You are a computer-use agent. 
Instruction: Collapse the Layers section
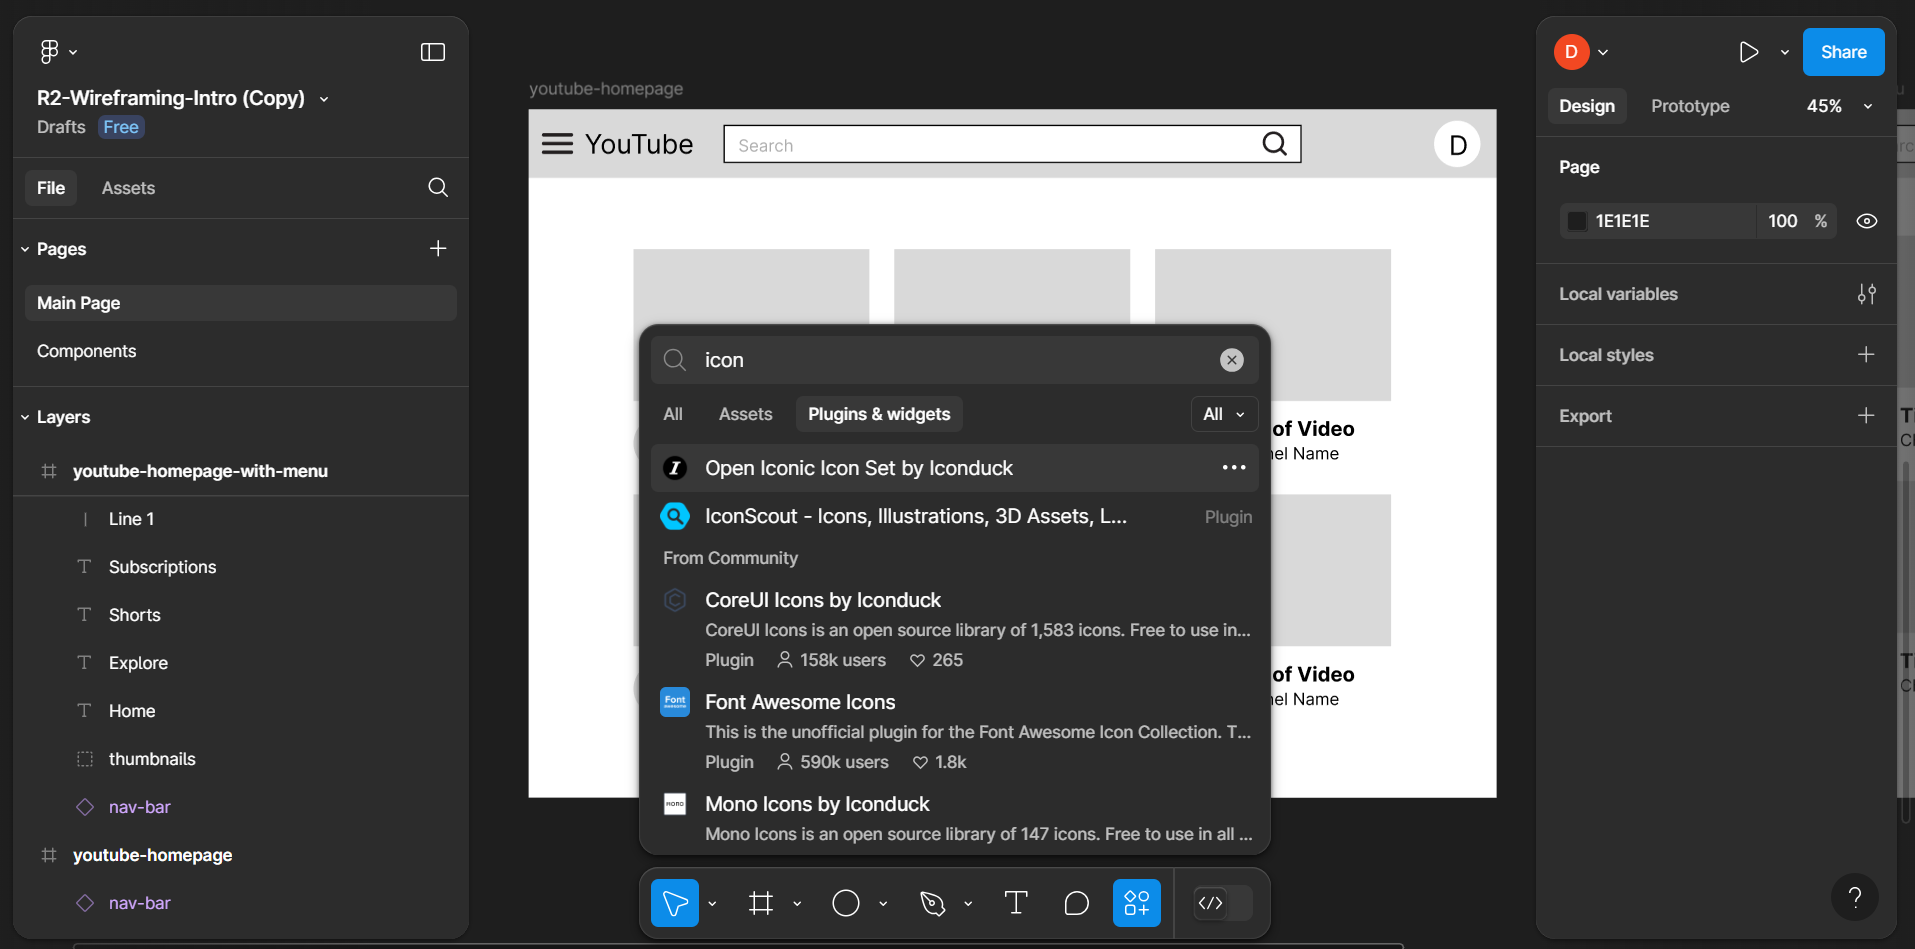click(x=25, y=417)
